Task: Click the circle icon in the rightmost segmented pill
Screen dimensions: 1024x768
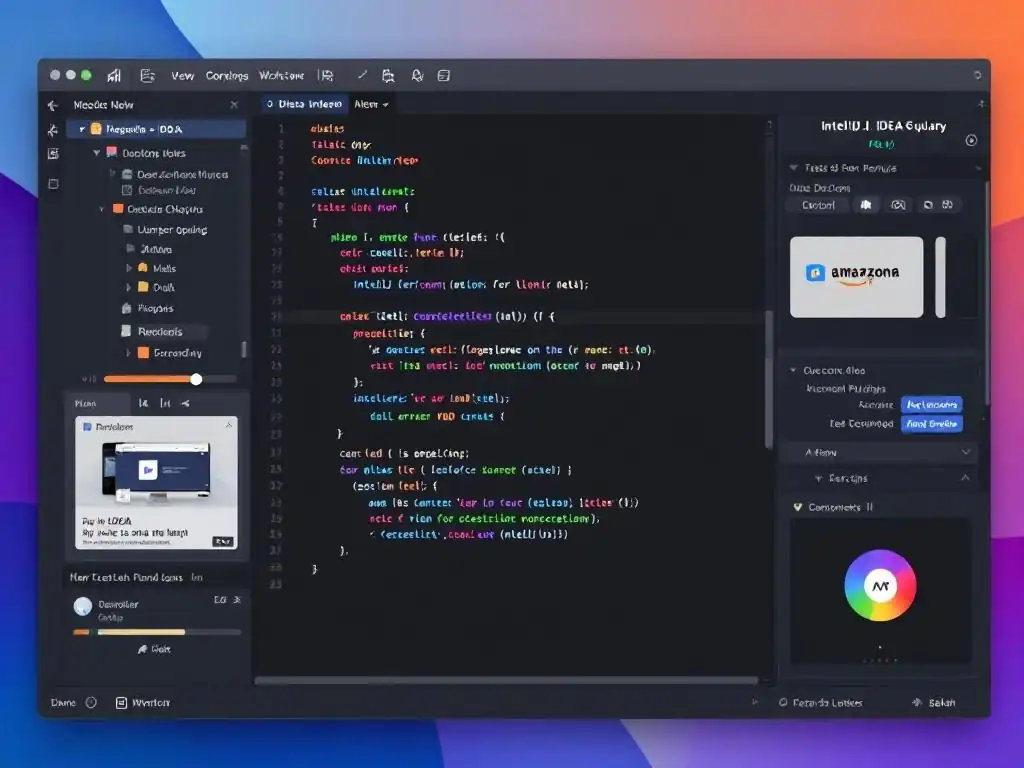Action: coord(928,205)
